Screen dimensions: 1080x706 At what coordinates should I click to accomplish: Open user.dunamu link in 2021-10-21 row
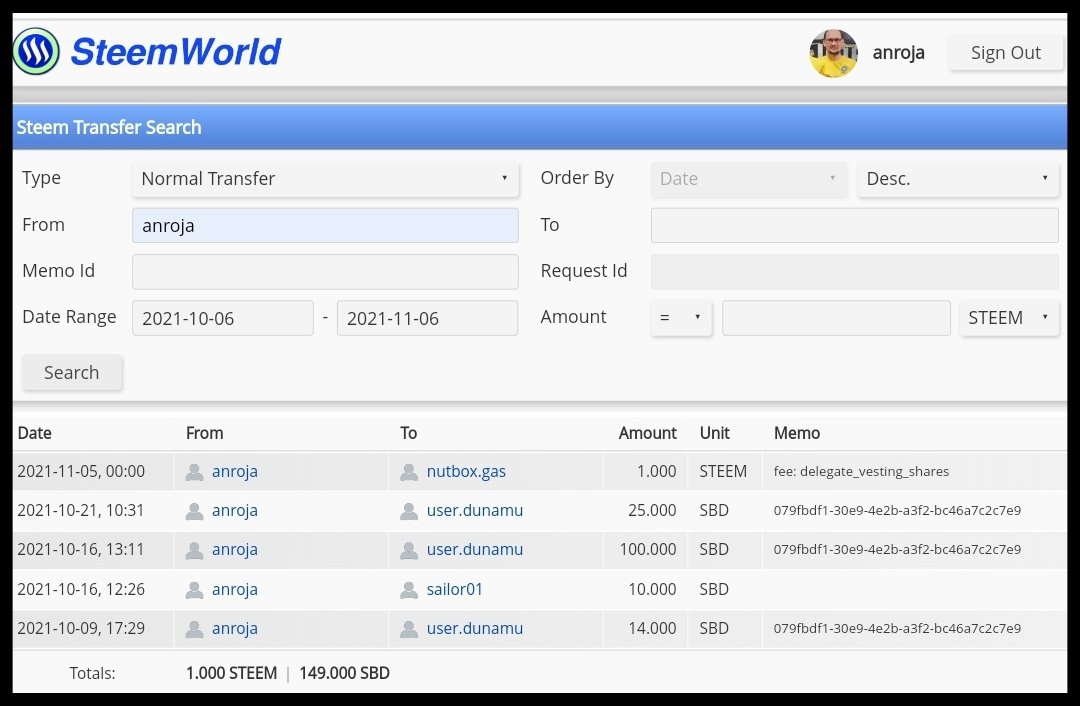[x=475, y=511]
